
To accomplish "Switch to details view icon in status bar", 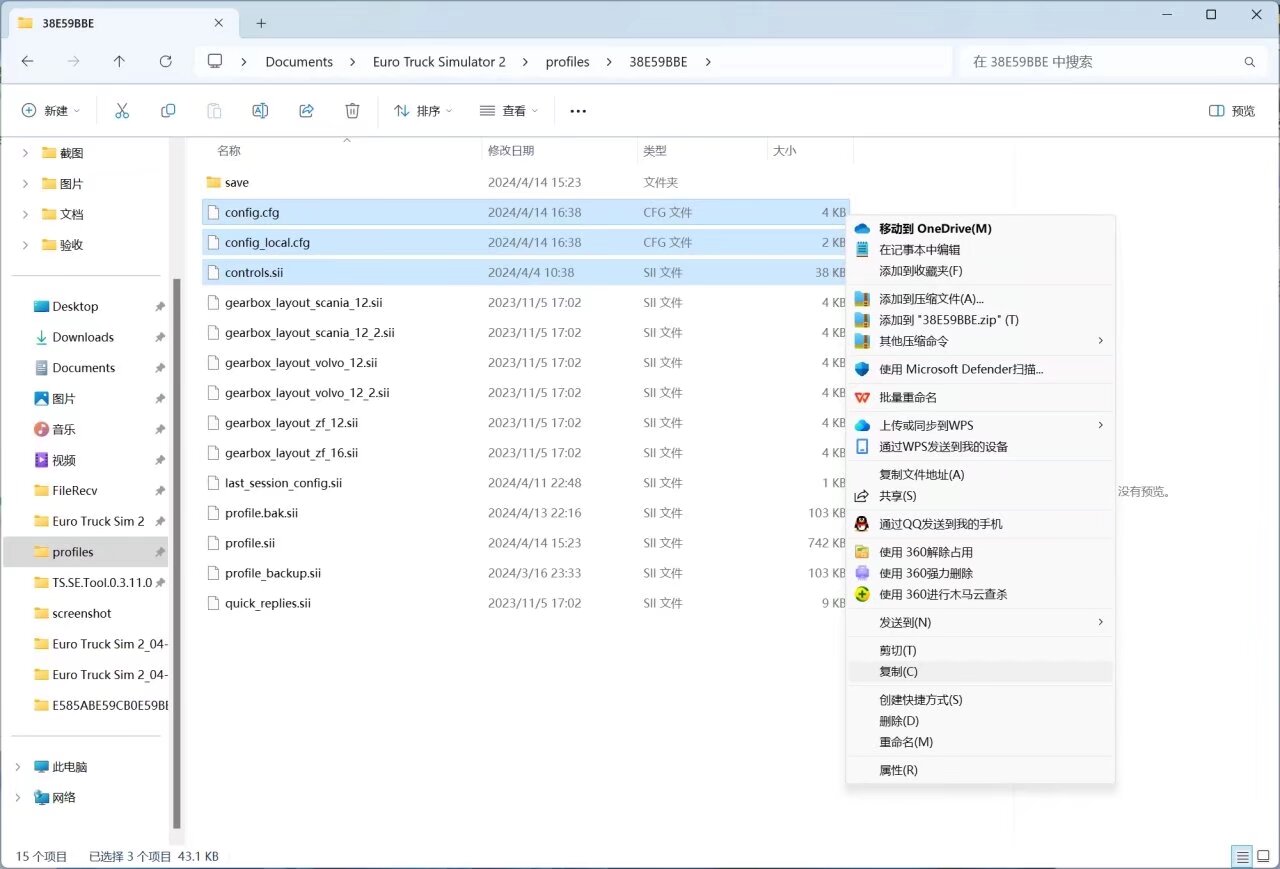I will point(1242,857).
